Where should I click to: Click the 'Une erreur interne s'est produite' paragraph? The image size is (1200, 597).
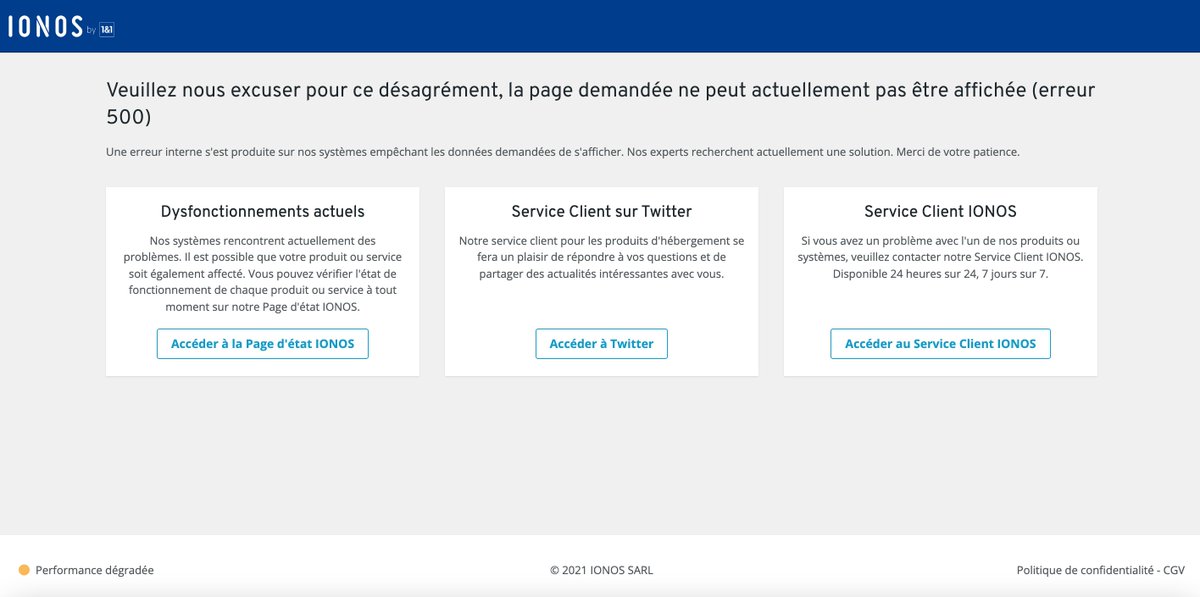click(x=563, y=152)
